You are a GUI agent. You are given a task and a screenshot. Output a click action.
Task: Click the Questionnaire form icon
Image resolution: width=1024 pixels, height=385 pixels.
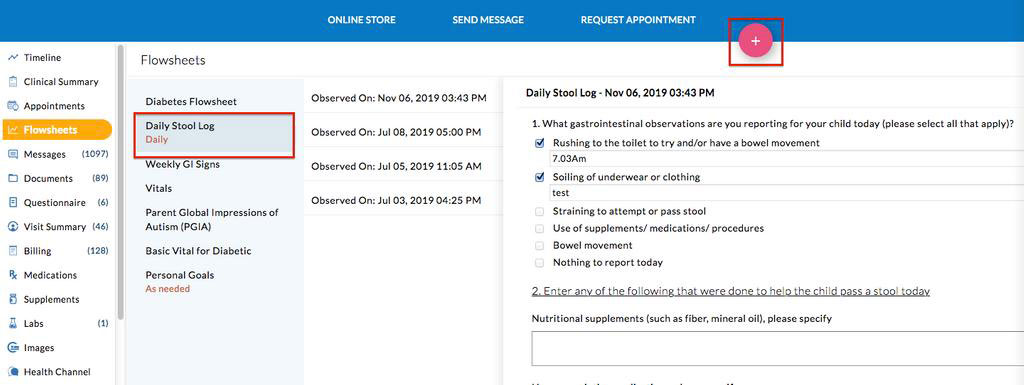coord(12,202)
